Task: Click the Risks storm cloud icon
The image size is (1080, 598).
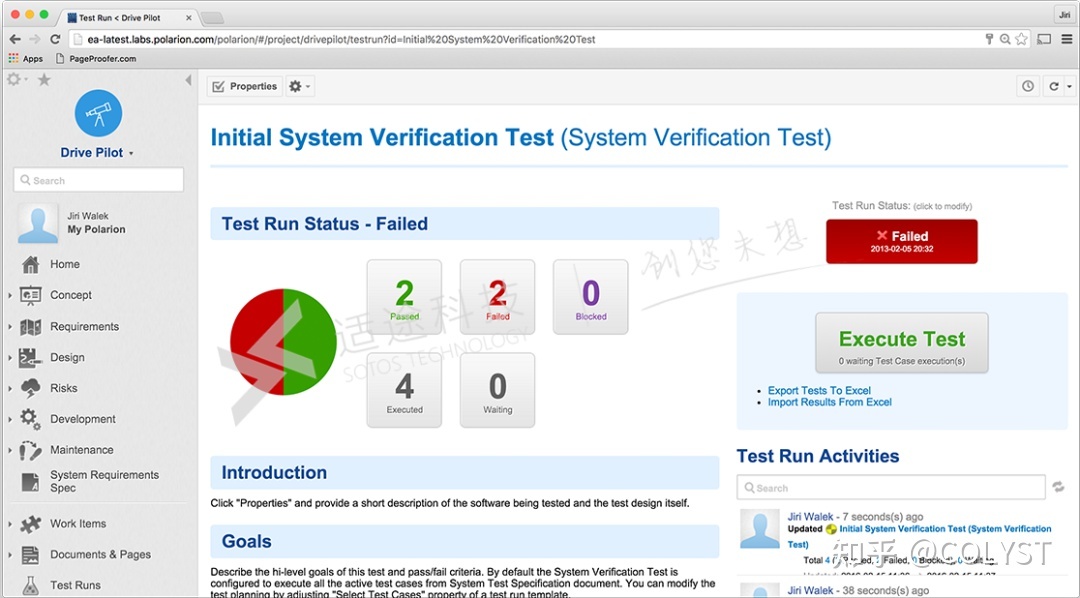Action: [x=30, y=388]
